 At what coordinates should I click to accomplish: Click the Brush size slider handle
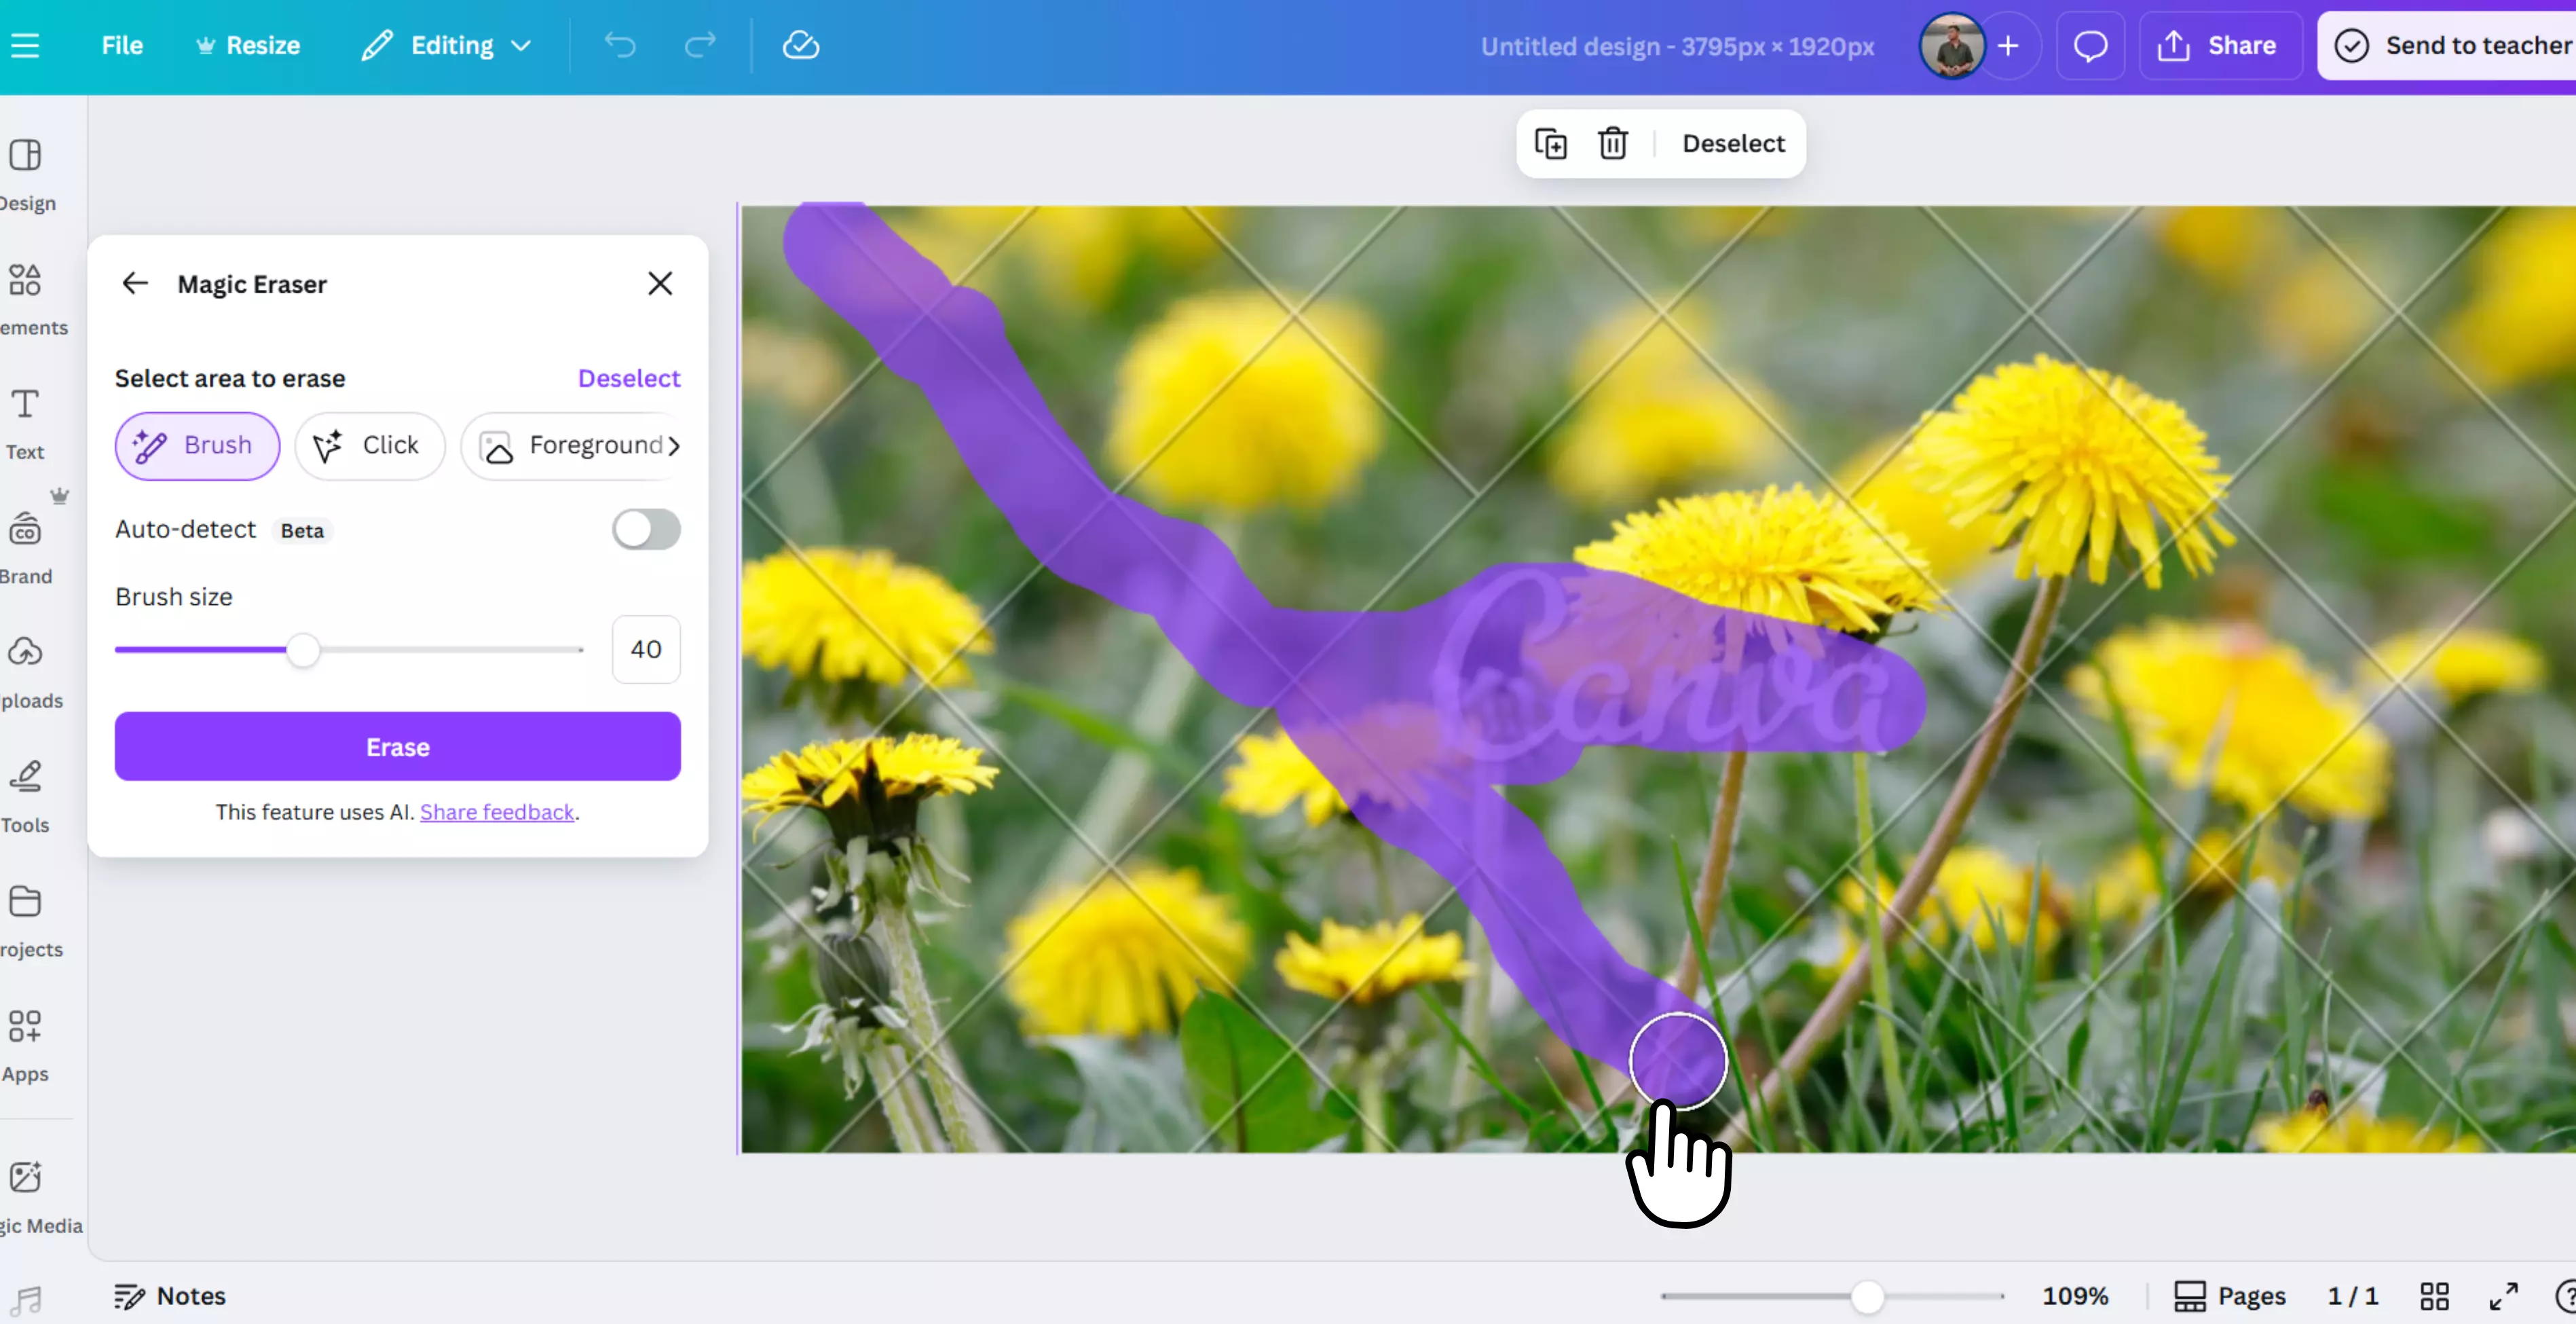coord(302,650)
